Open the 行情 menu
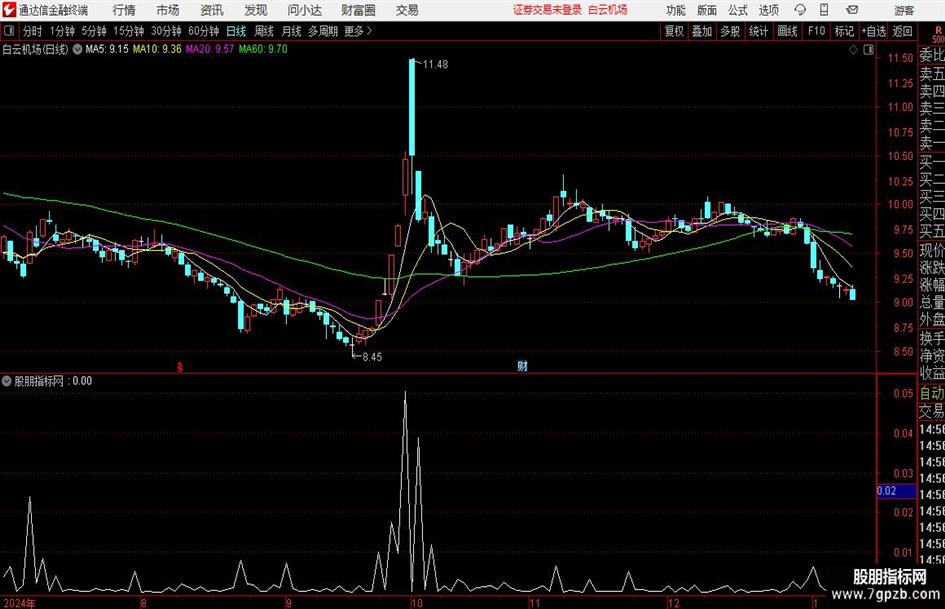The width and height of the screenshot is (945, 609). 124,10
